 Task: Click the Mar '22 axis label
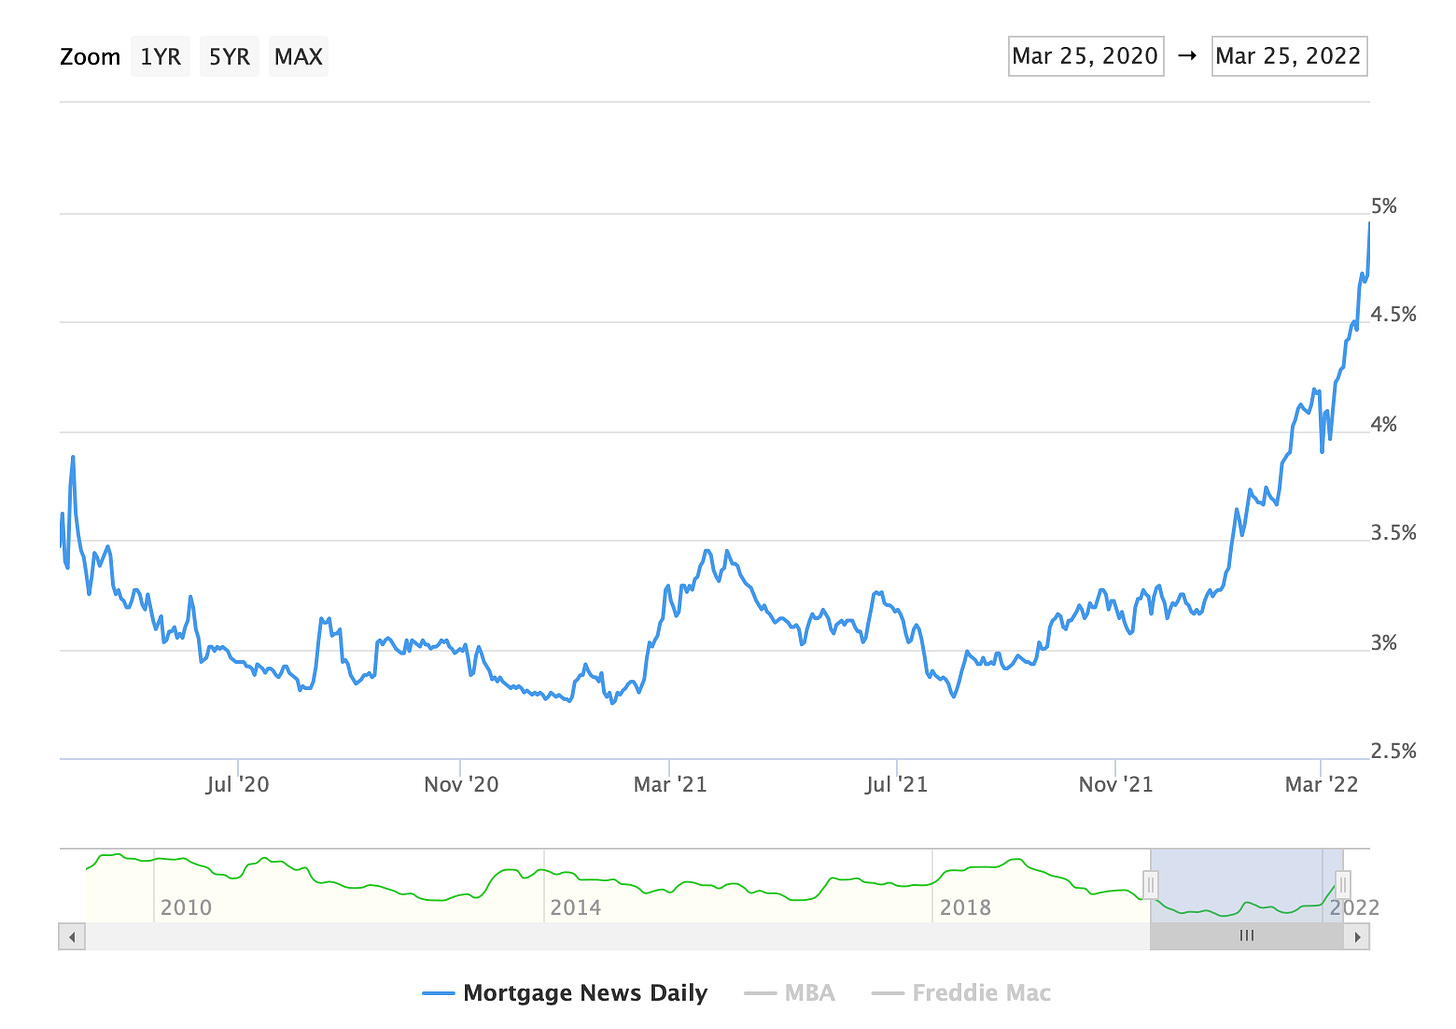click(x=1322, y=784)
